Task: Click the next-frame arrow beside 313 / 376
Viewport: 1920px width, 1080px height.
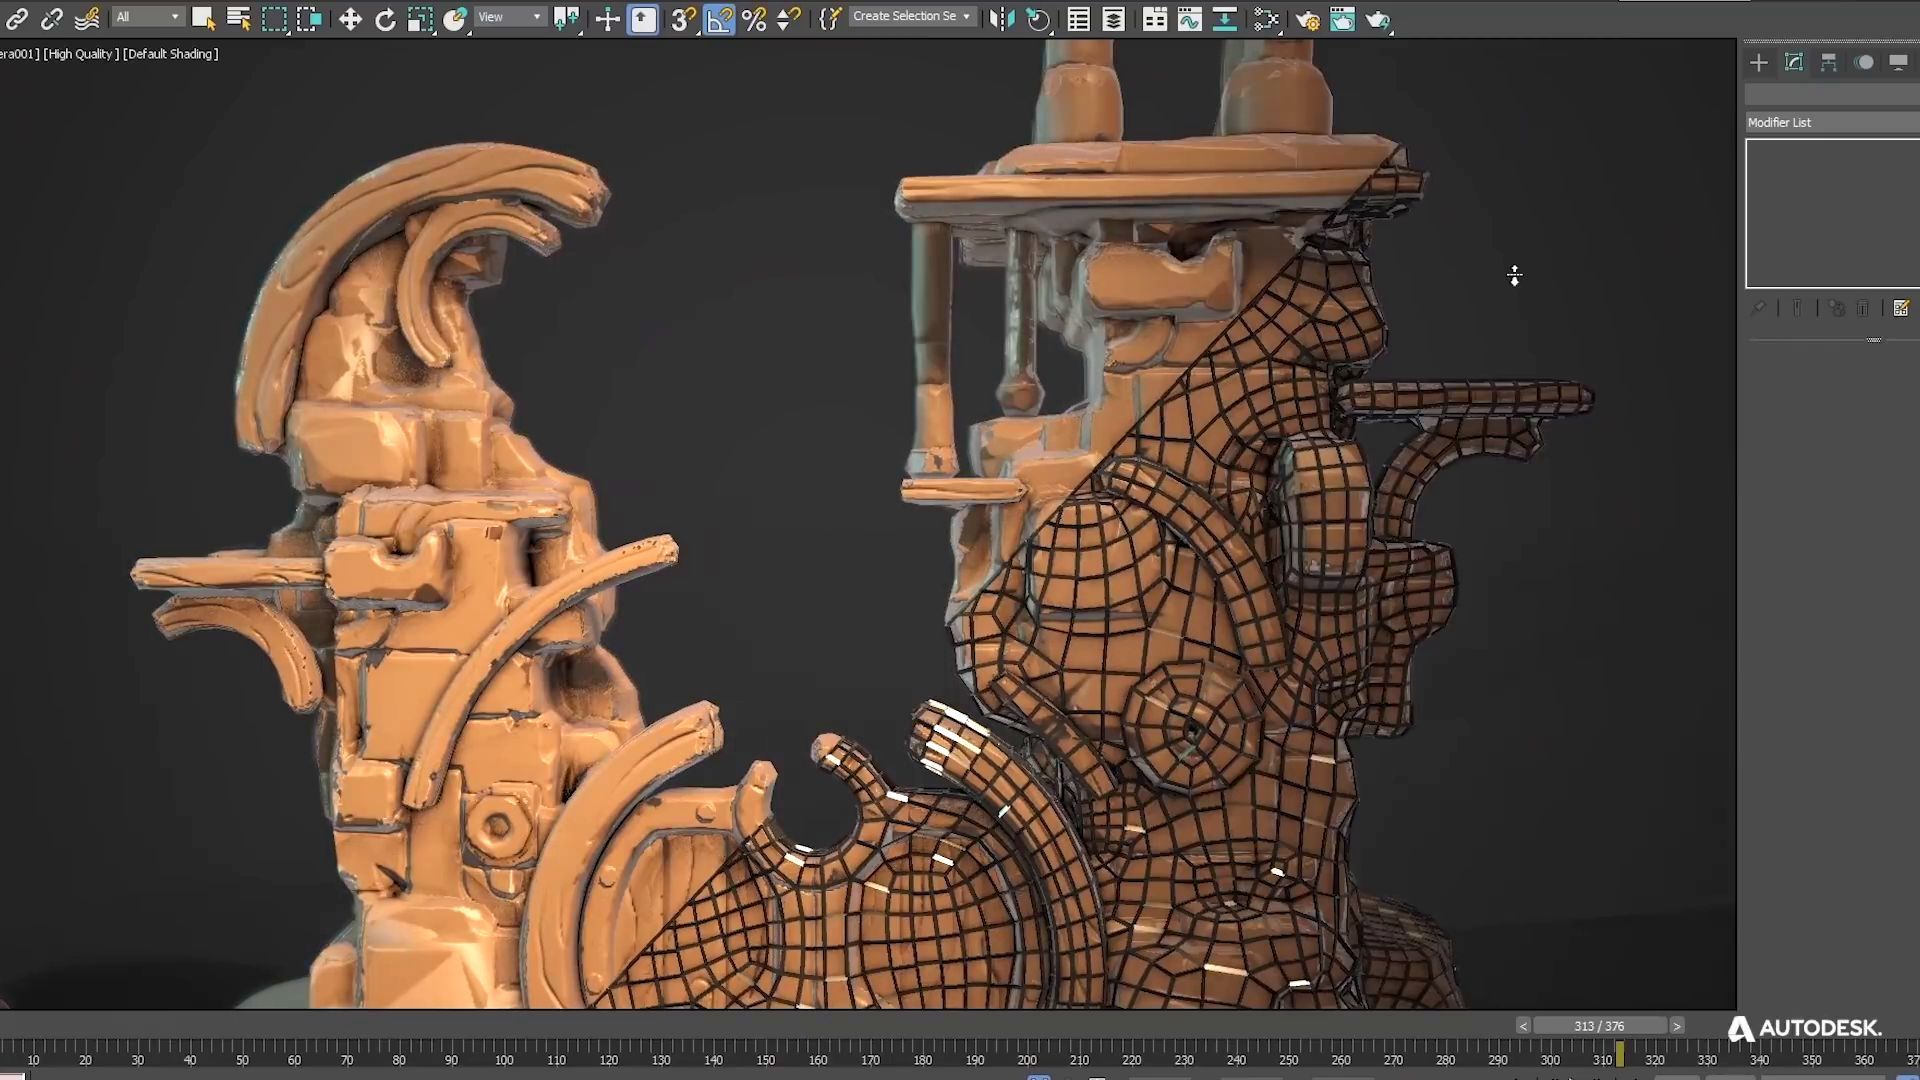Action: (x=1677, y=1026)
